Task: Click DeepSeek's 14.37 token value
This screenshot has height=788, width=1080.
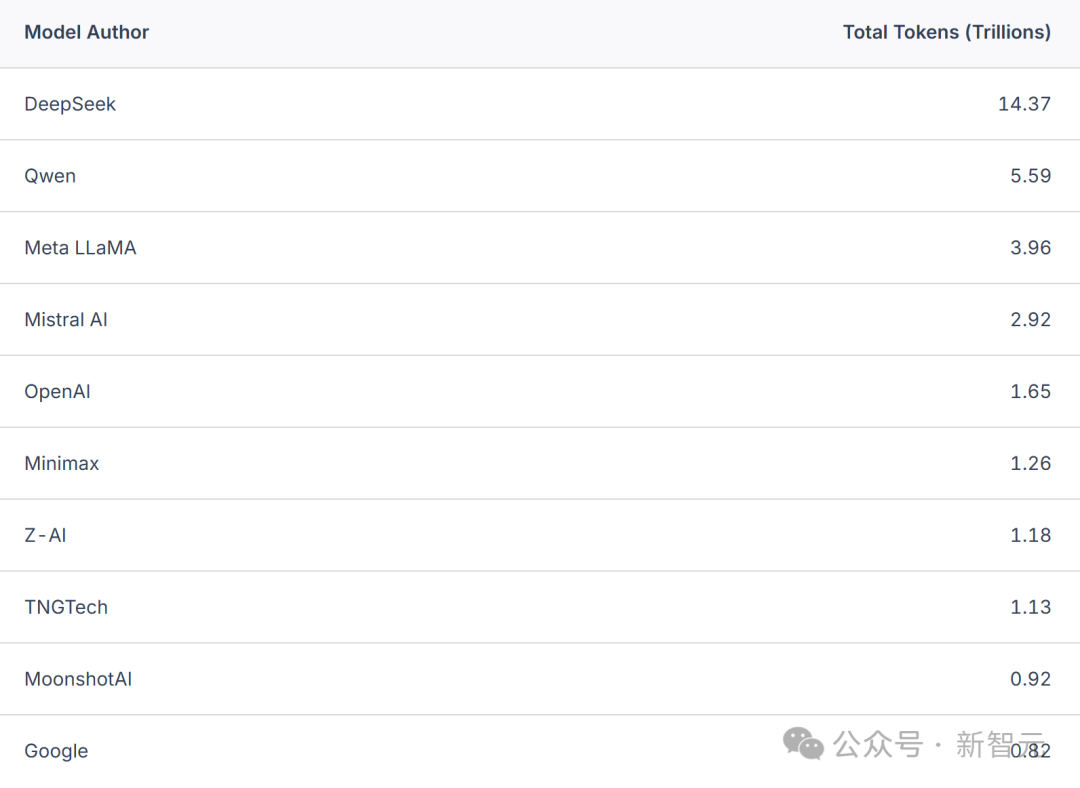Action: (x=1024, y=104)
